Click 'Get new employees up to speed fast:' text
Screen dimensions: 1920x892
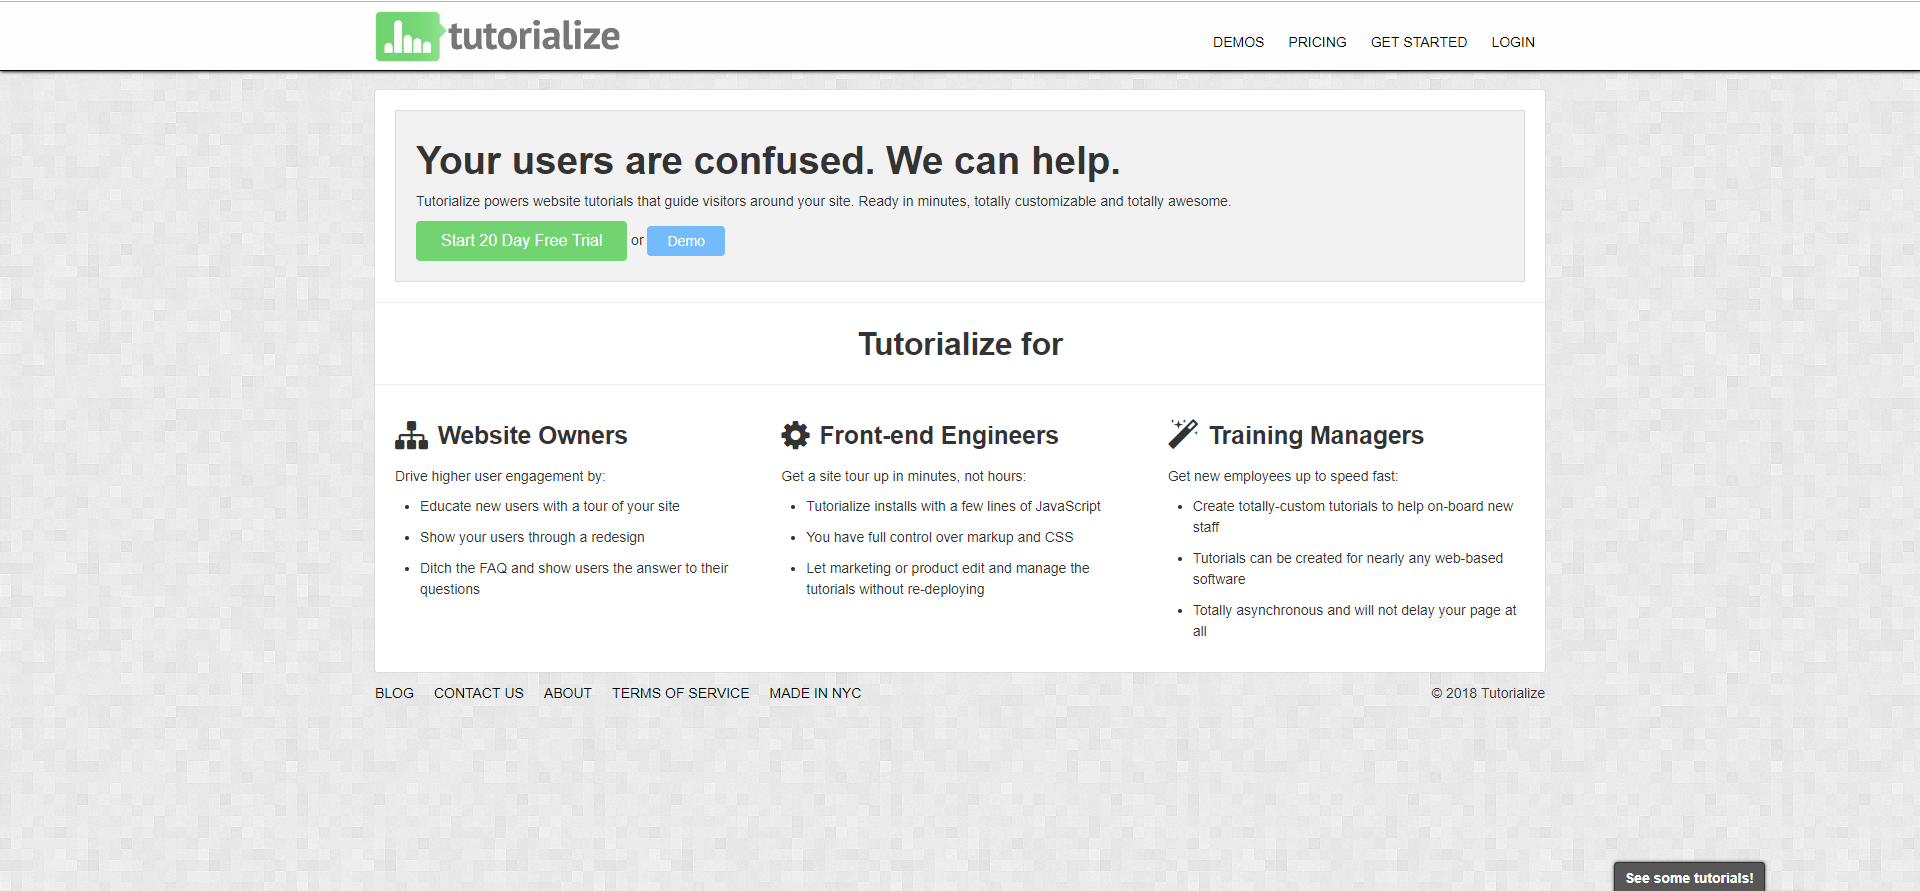click(x=1283, y=476)
